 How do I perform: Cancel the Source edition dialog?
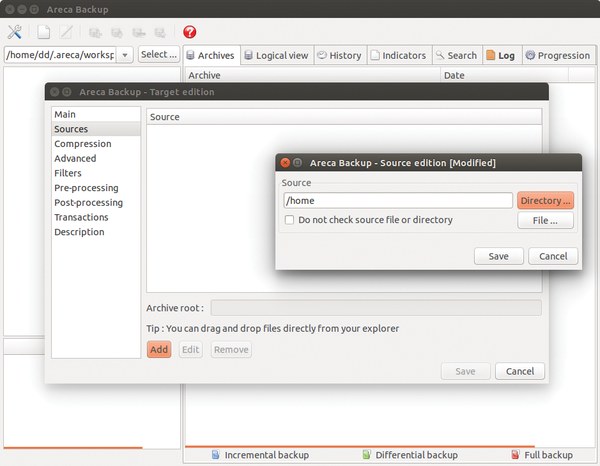tap(553, 256)
